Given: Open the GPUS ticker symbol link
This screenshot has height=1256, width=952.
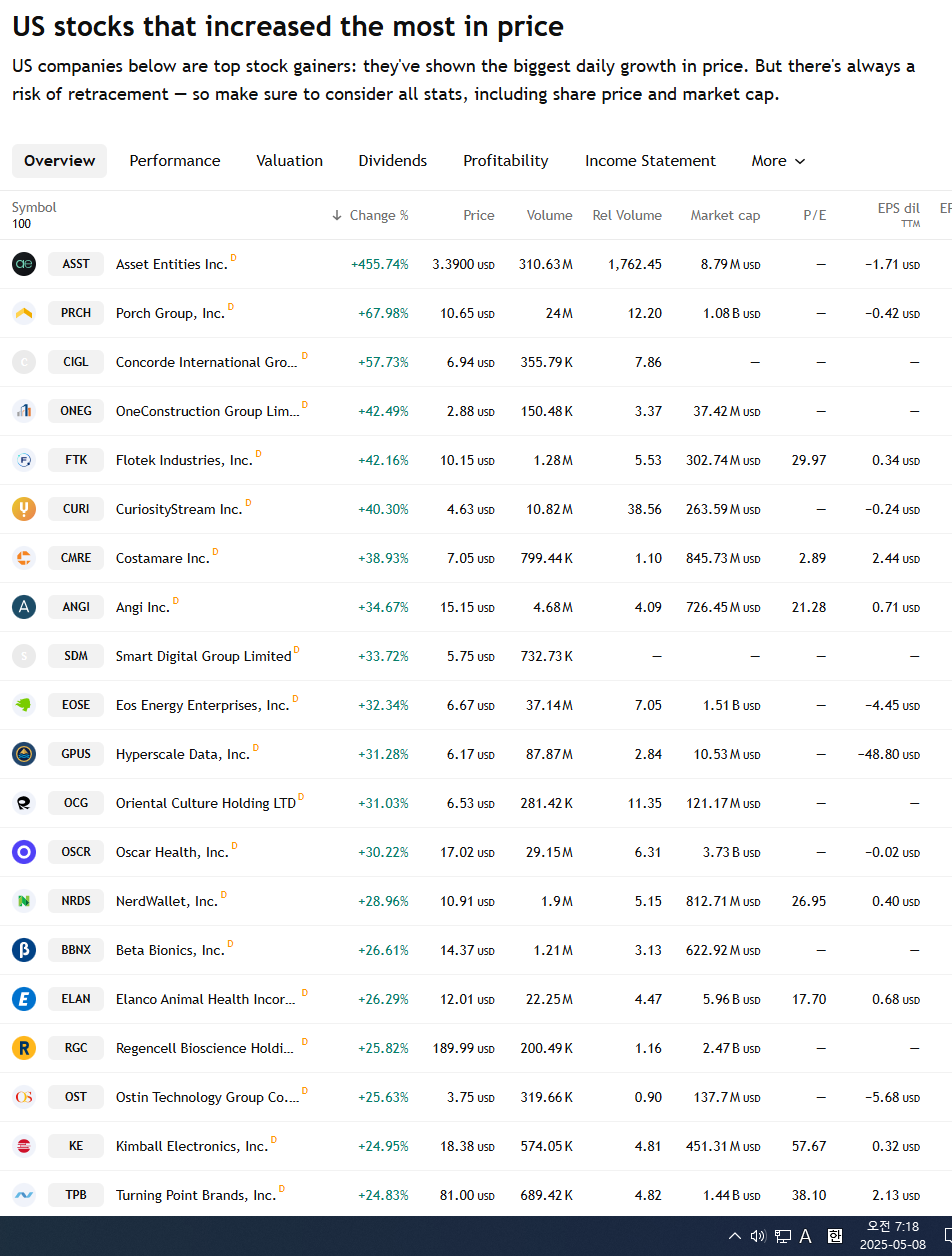Looking at the screenshot, I should coord(76,754).
